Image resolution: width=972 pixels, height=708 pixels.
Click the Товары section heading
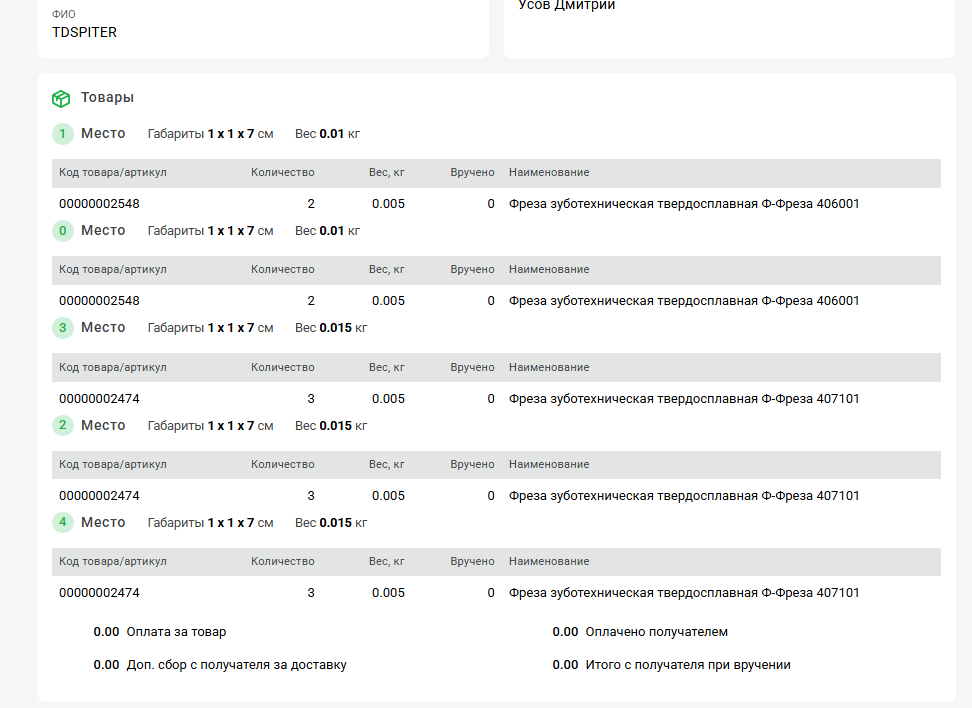pos(107,98)
